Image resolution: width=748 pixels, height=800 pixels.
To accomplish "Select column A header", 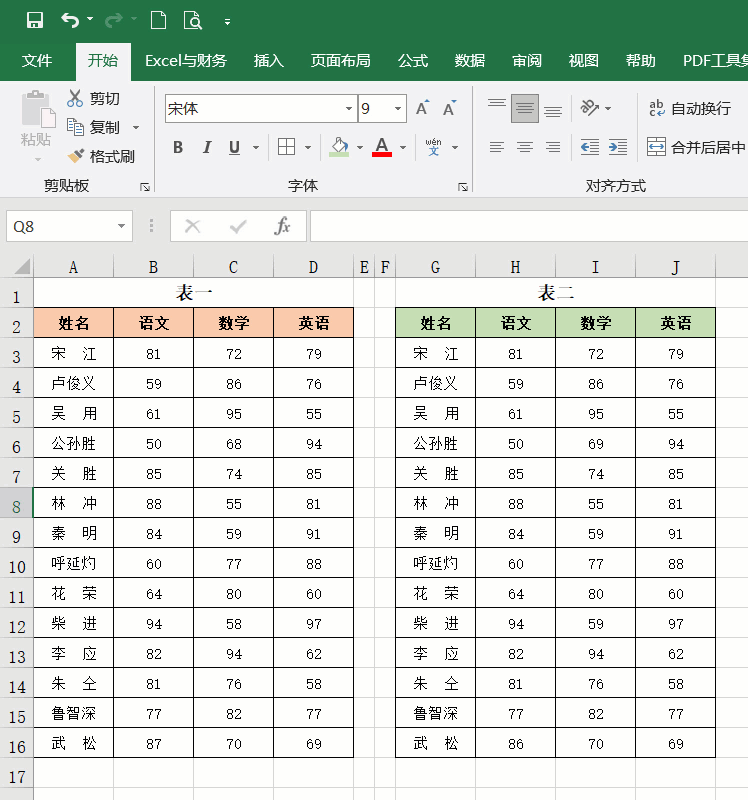I will (73, 267).
